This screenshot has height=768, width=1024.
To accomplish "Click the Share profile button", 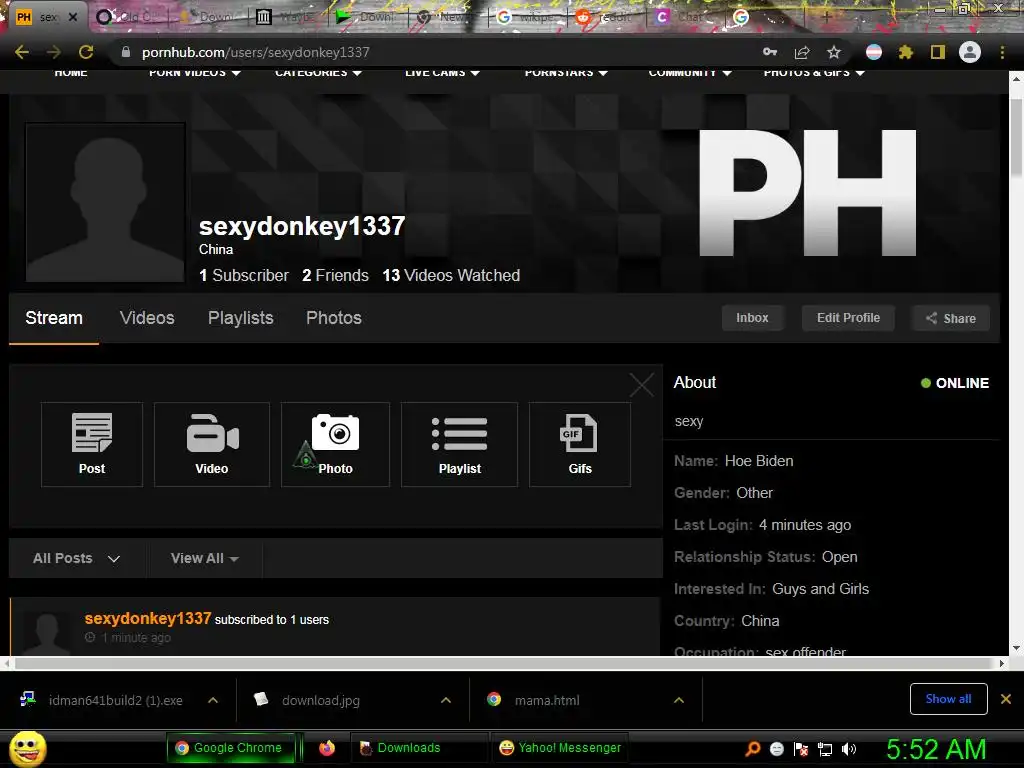I will 951,318.
